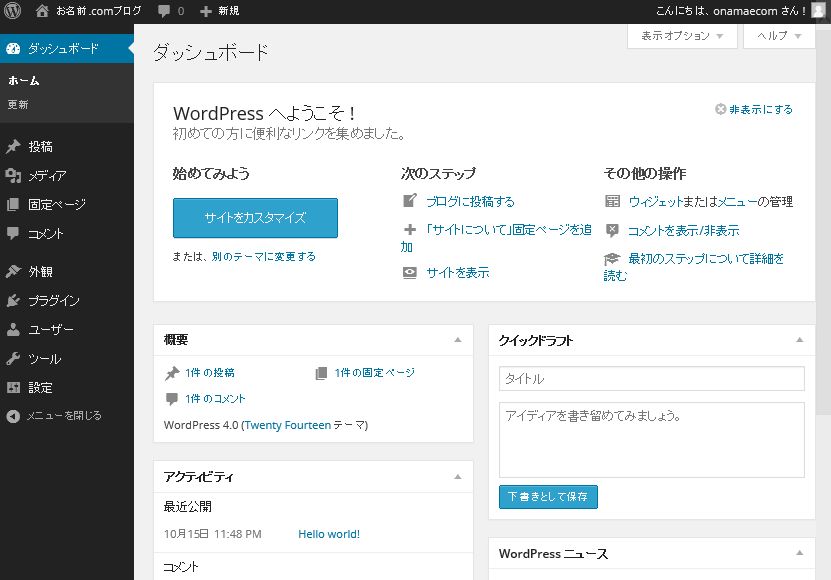Click the プラグイン plug icon in sidebar
The image size is (831, 580).
point(13,301)
